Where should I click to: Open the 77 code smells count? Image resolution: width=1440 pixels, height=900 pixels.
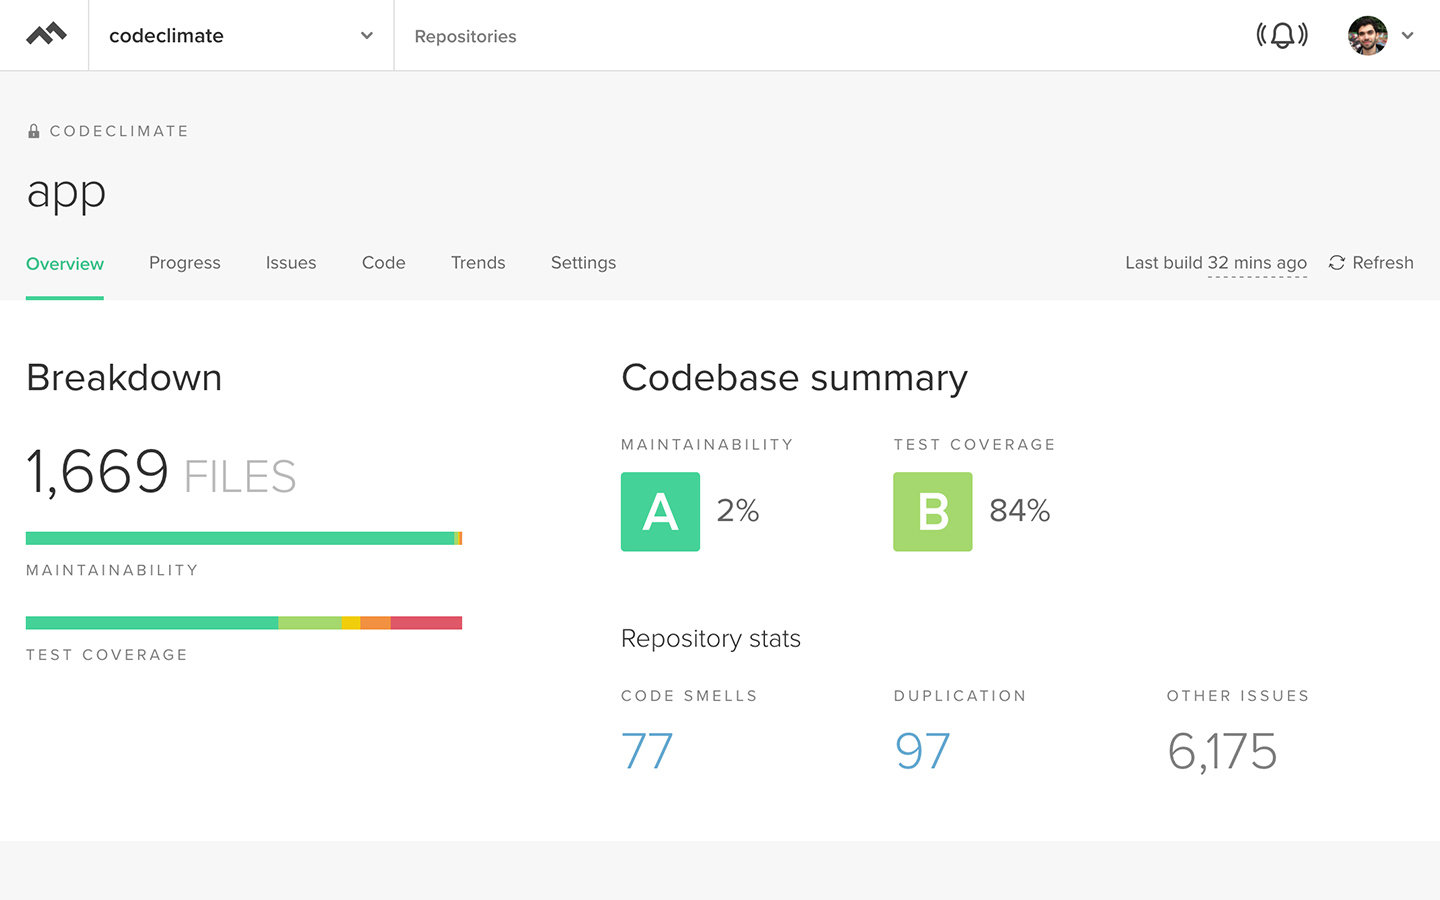647,751
